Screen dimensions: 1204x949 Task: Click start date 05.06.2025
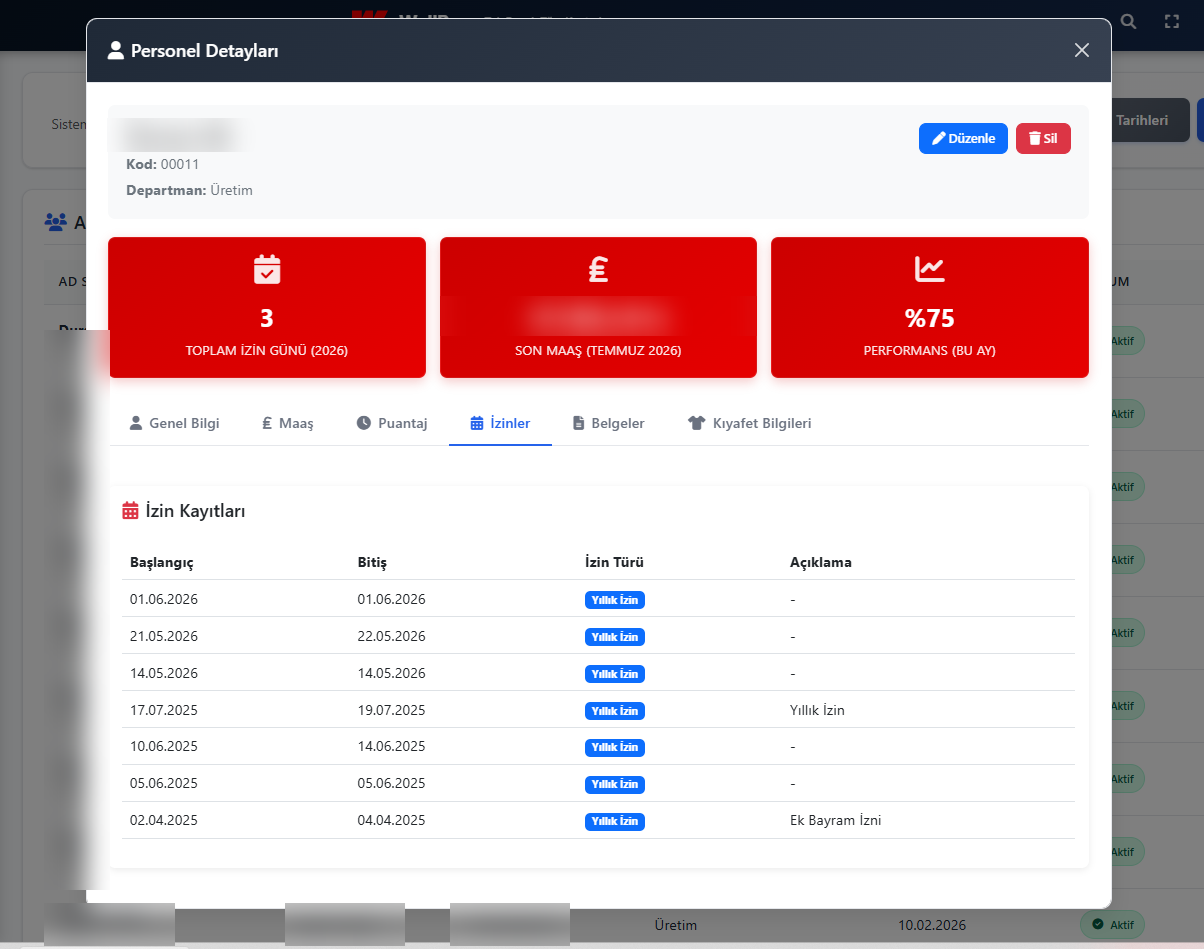[164, 784]
